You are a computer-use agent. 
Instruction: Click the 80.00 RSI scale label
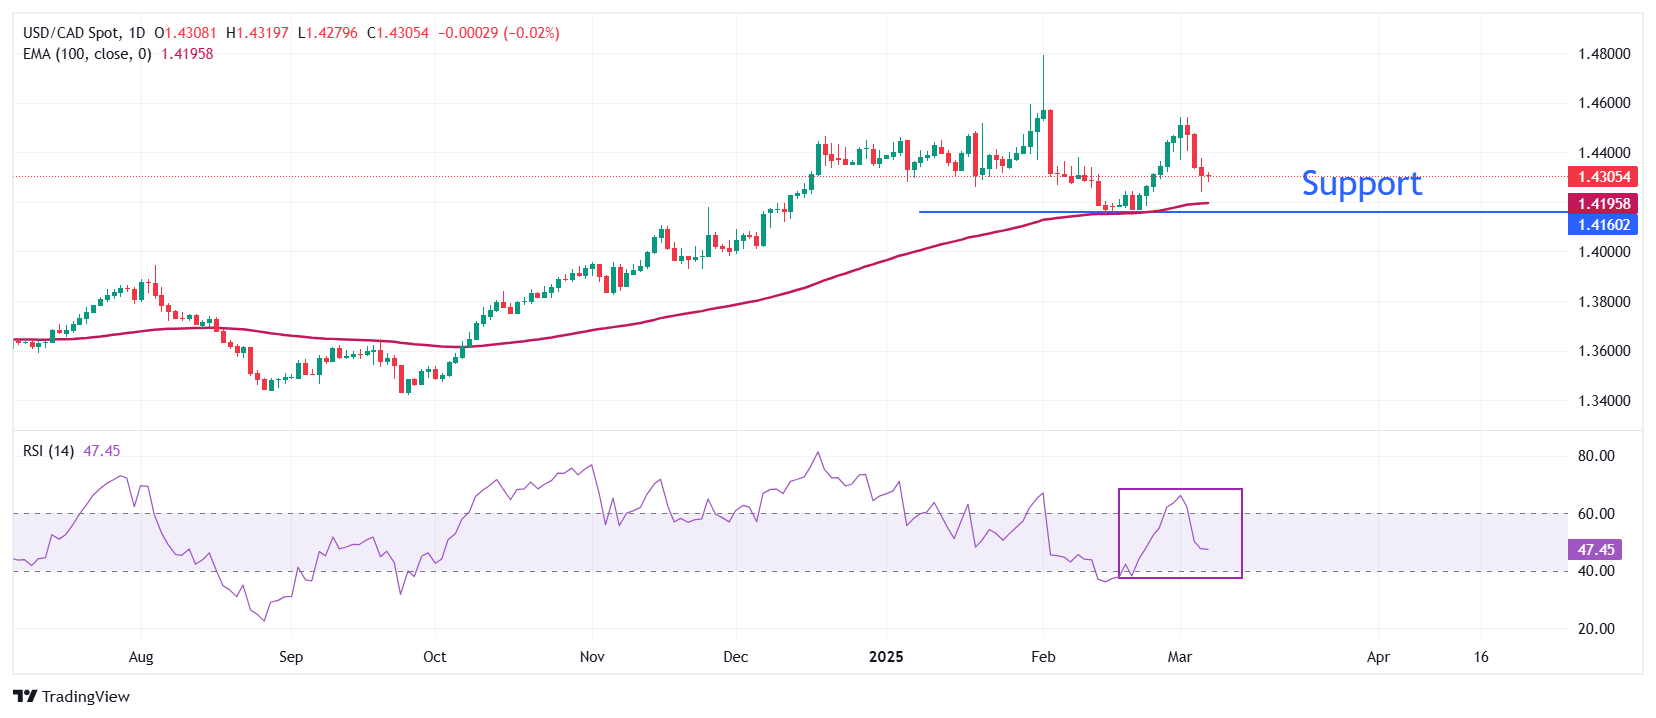[1596, 456]
